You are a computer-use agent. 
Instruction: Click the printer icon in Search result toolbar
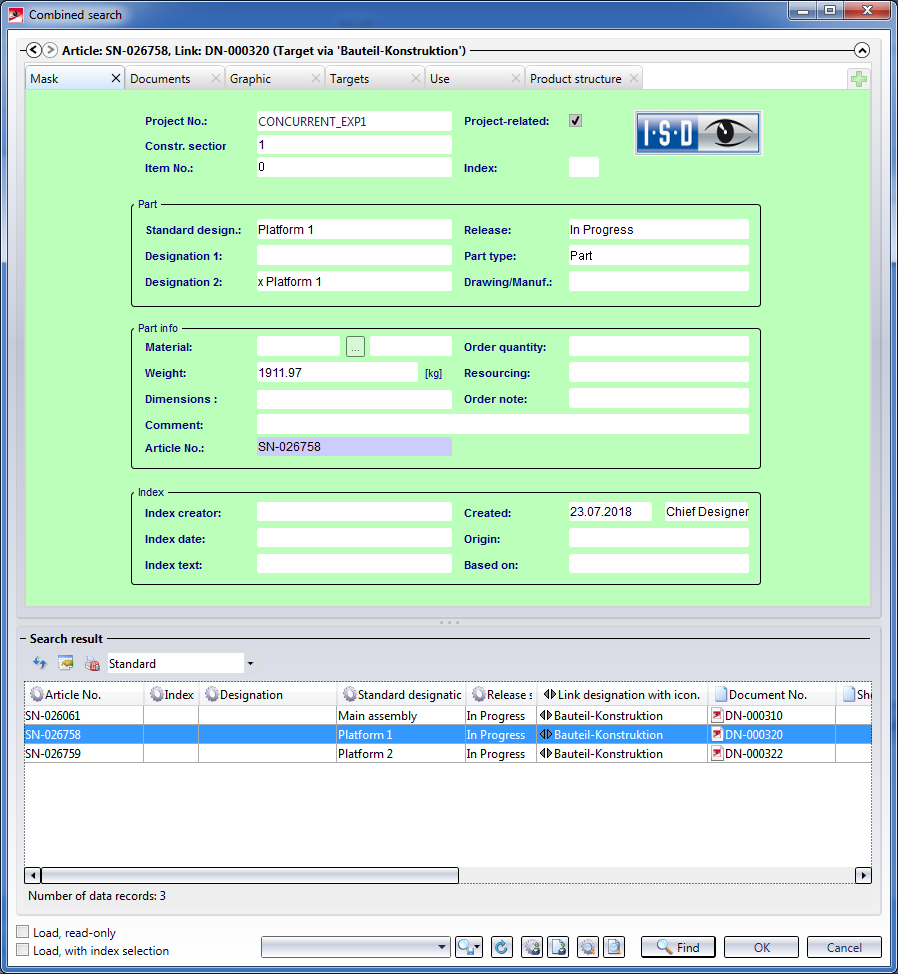[x=92, y=663]
